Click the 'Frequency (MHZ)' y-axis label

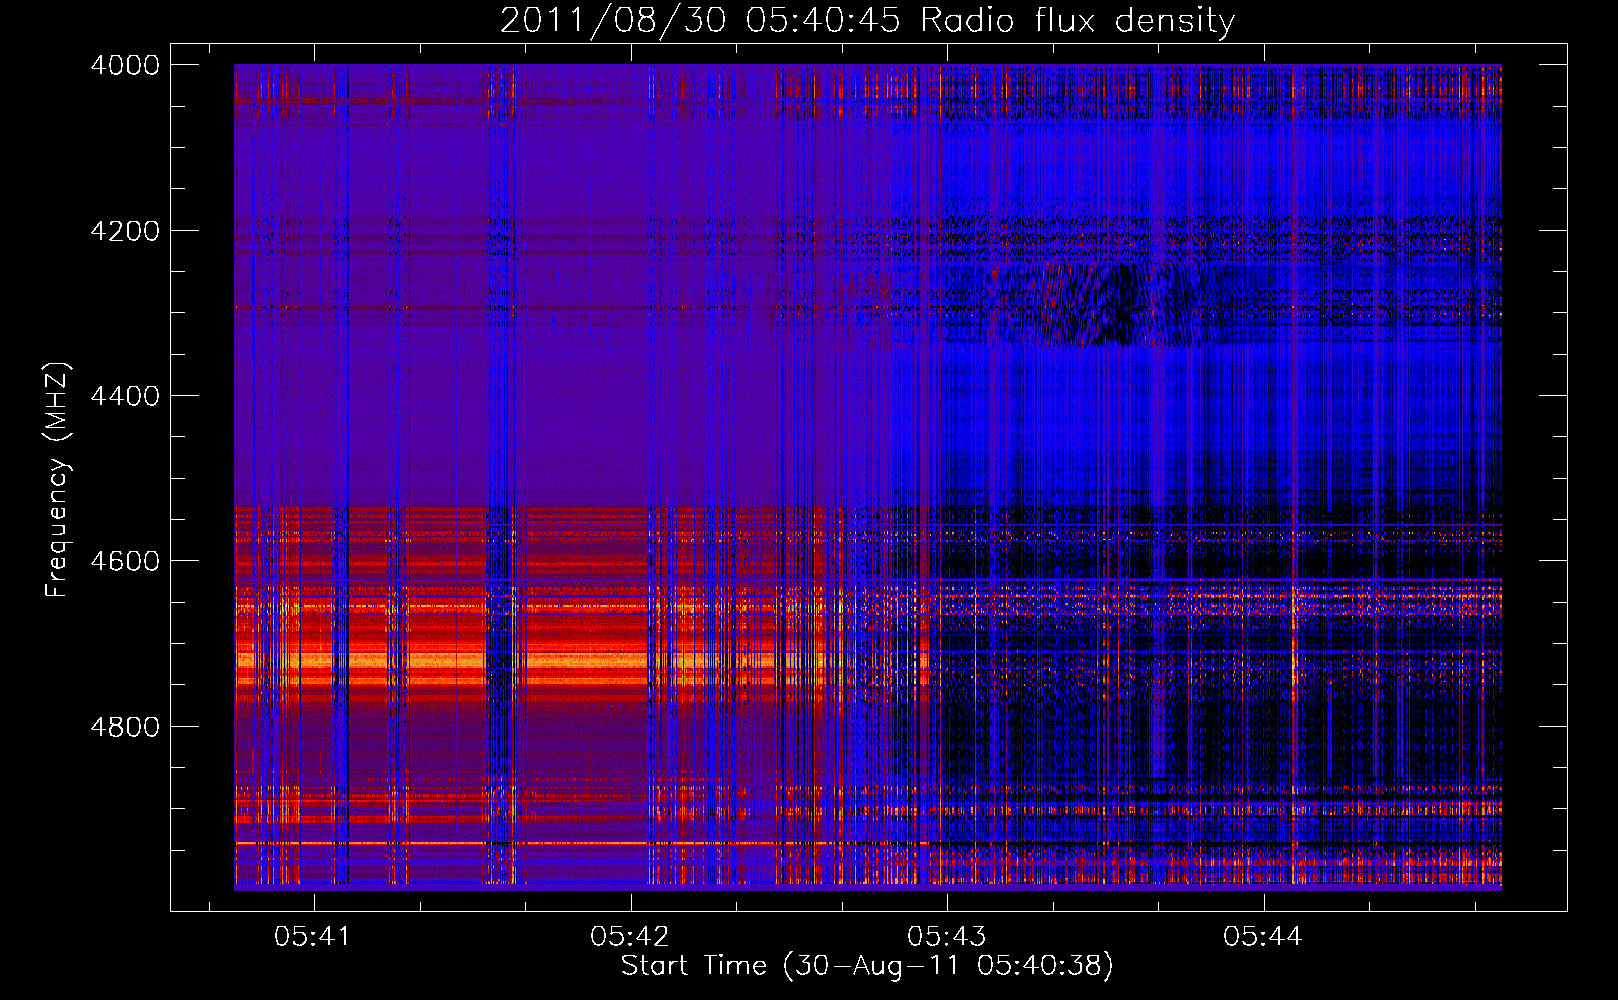57,480
